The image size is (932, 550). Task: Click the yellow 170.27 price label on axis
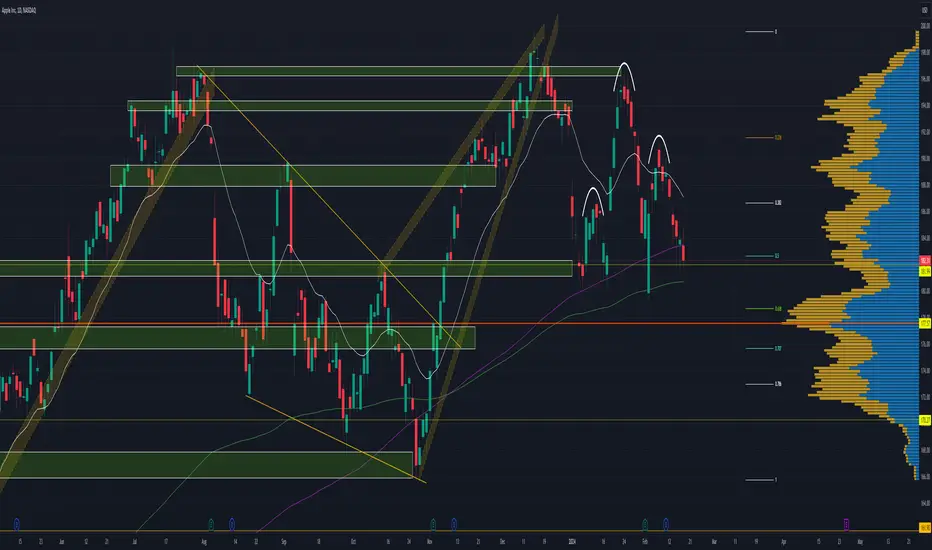(925, 420)
